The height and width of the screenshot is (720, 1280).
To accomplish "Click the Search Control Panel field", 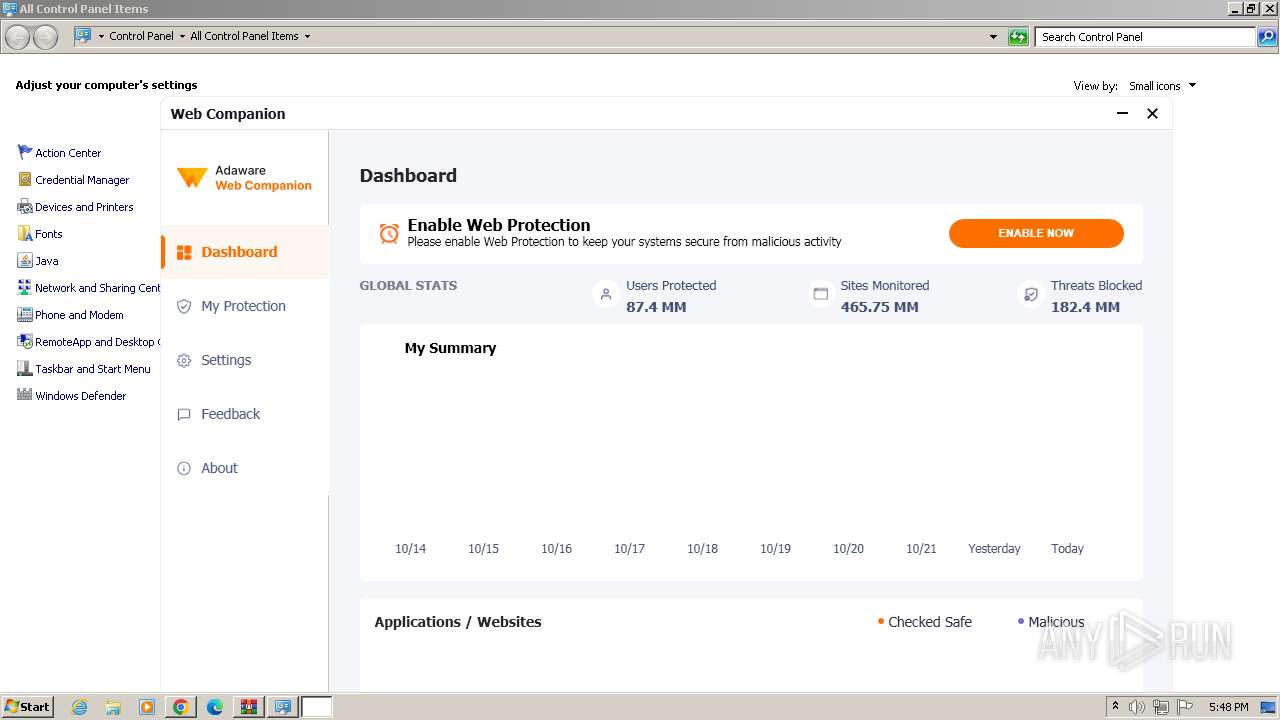I will 1145,37.
